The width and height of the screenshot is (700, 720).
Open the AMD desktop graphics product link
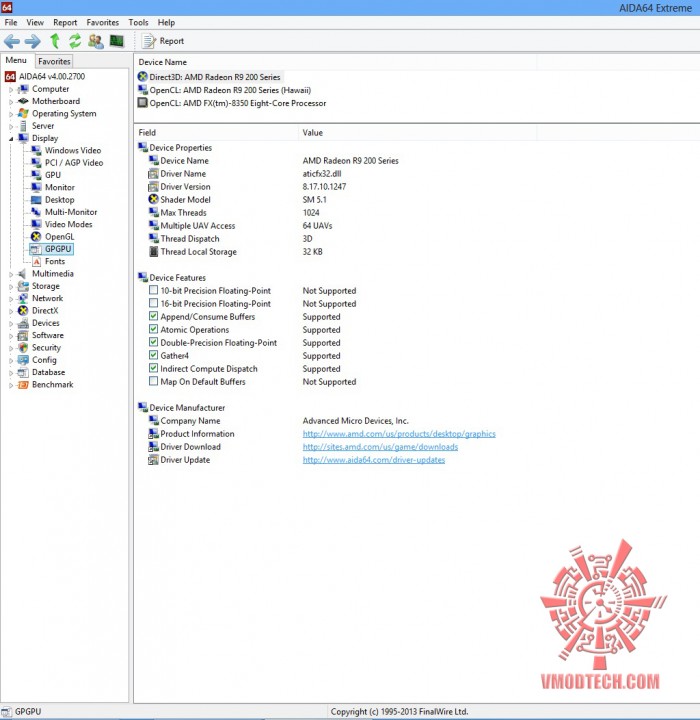[399, 434]
